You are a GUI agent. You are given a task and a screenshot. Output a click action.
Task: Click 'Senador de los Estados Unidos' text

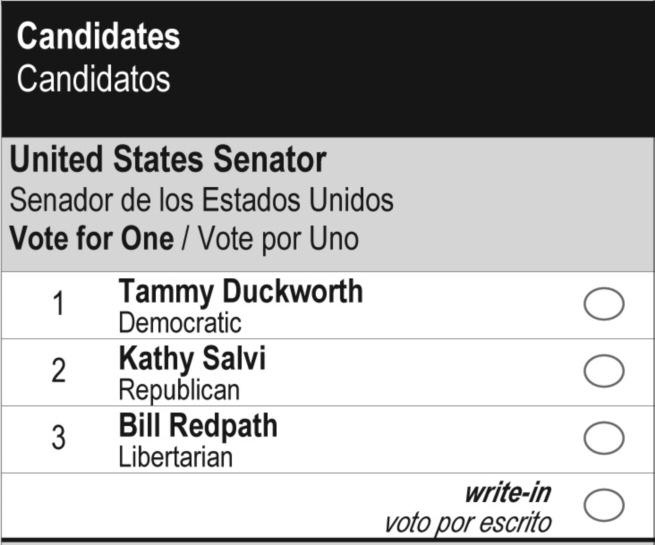click(202, 200)
